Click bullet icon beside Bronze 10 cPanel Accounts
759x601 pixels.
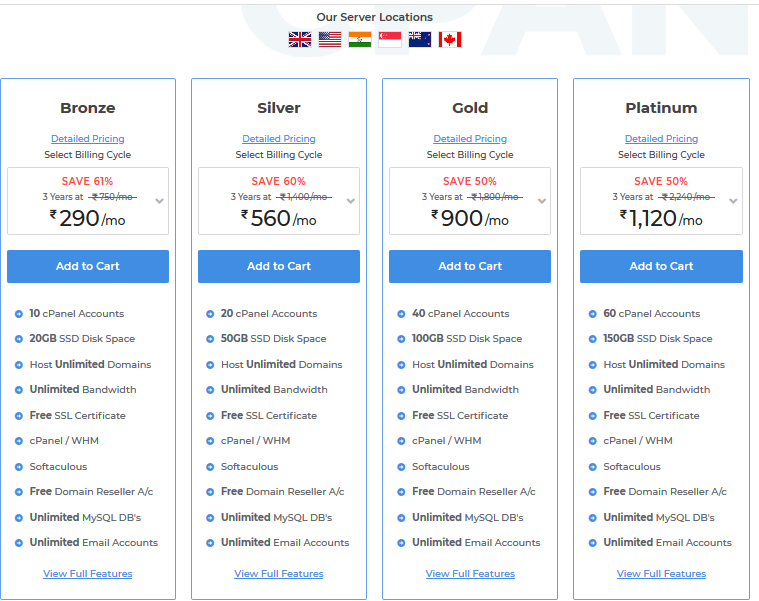(x=19, y=314)
